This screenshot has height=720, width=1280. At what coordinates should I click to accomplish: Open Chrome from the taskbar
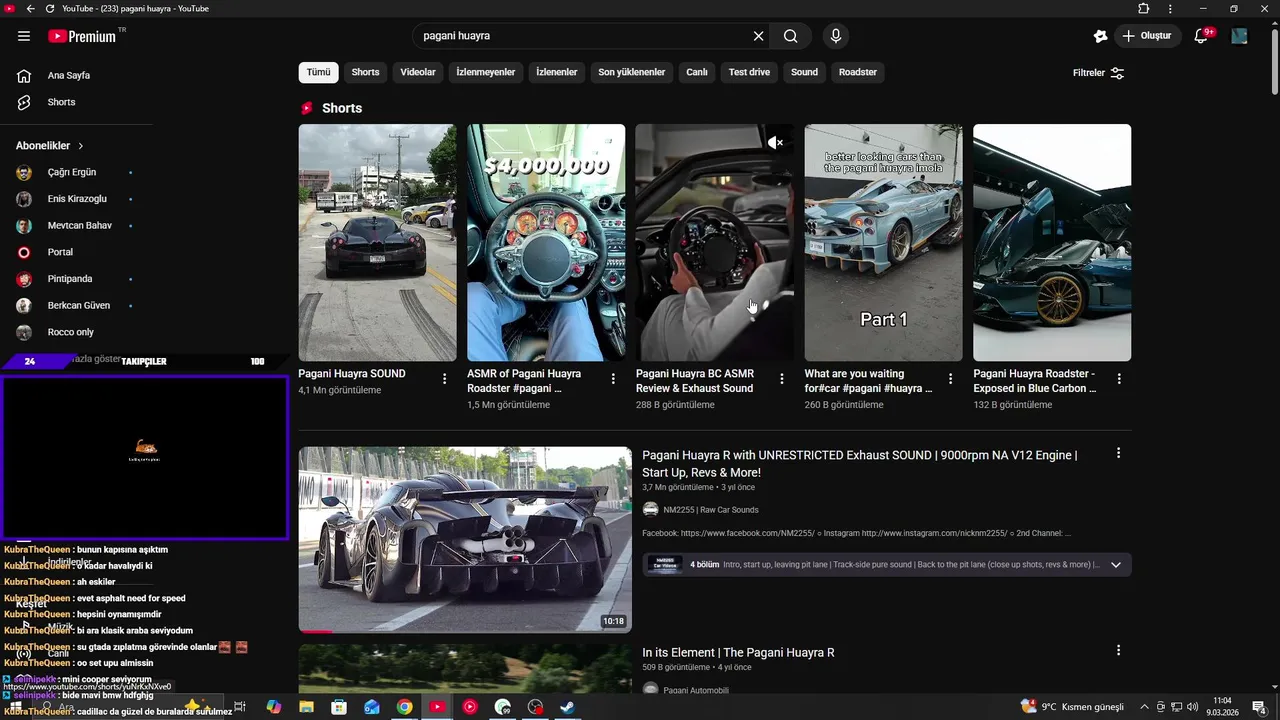pyautogui.click(x=404, y=707)
